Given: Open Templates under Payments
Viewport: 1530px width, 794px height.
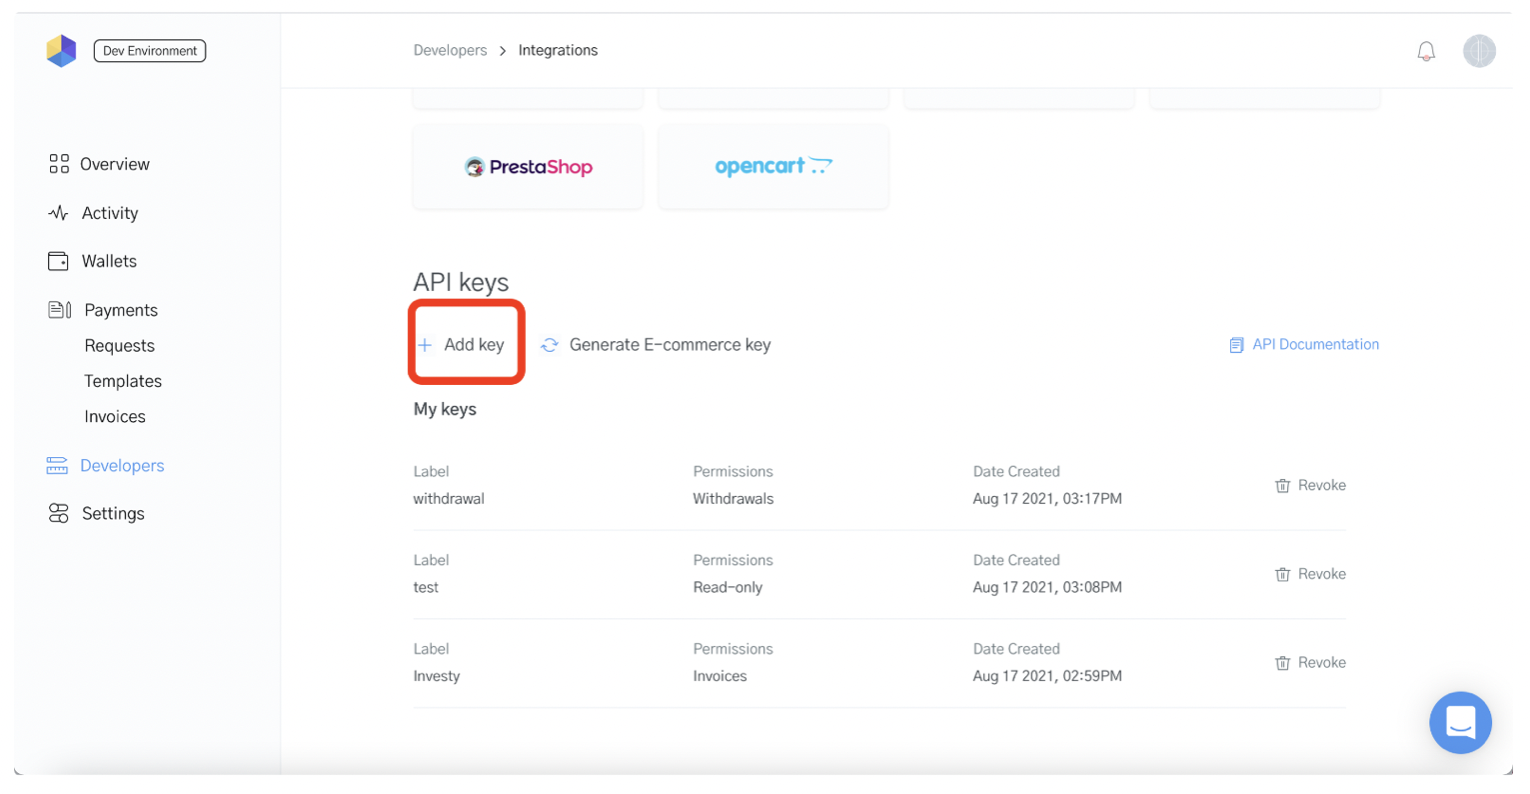Looking at the screenshot, I should (123, 381).
